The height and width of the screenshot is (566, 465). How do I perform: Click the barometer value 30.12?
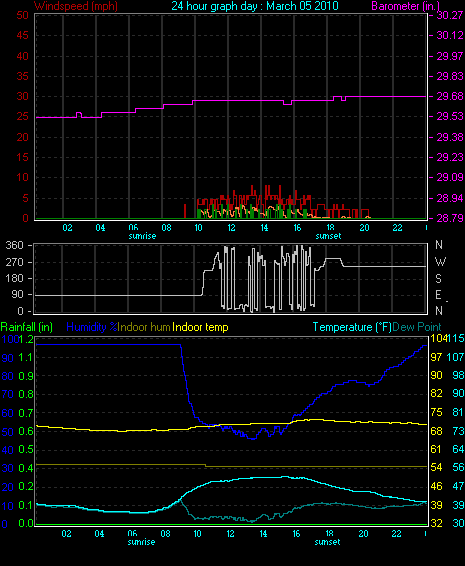(x=450, y=35)
